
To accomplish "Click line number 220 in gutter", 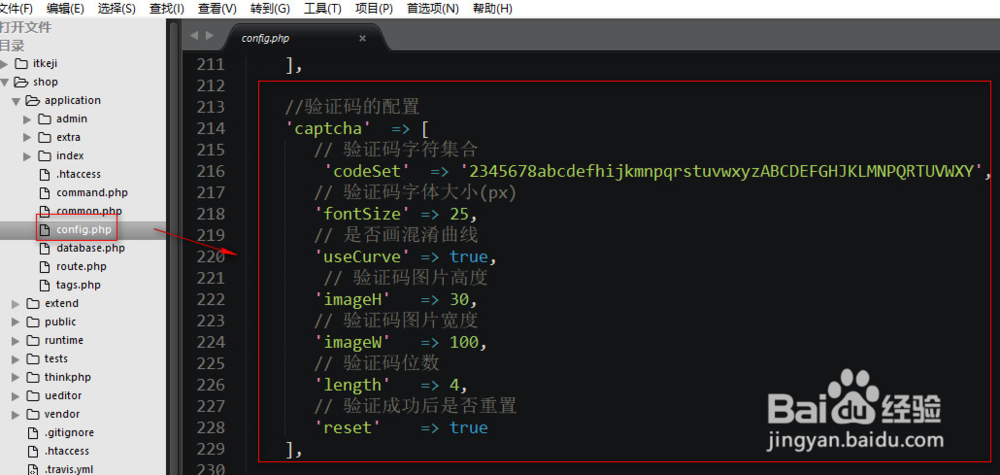I will click(211, 256).
